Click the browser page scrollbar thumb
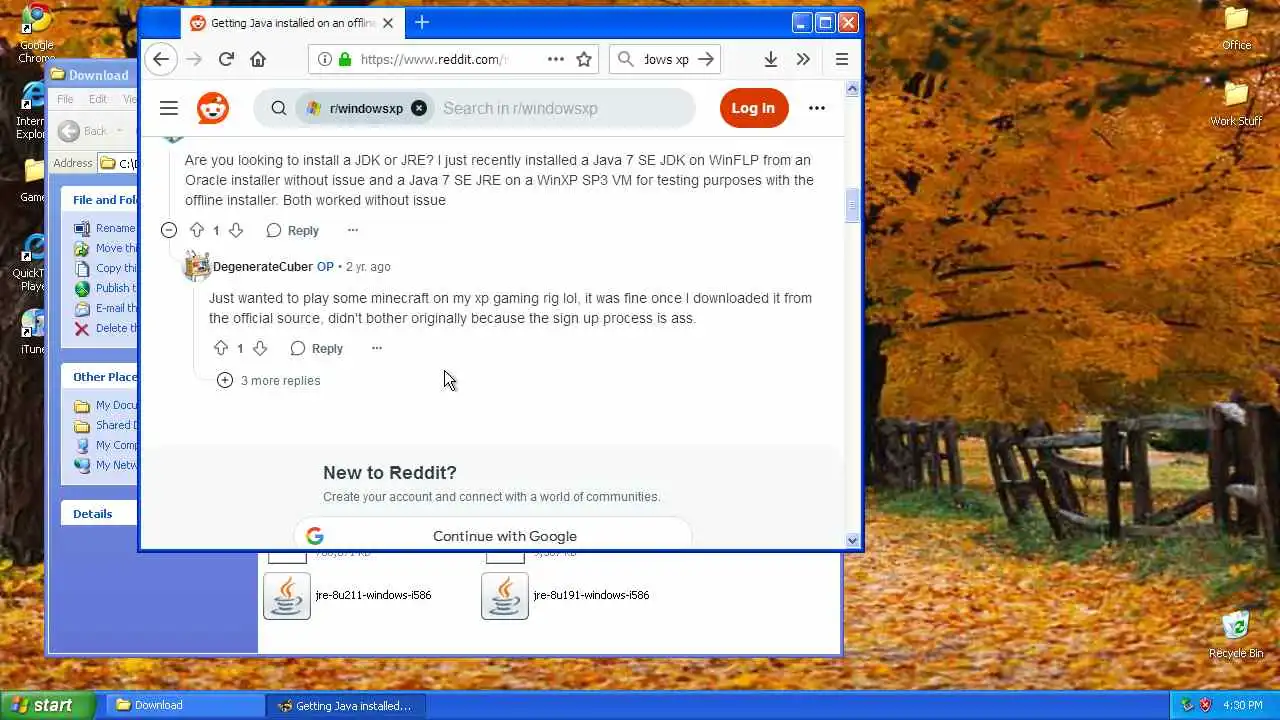 853,205
